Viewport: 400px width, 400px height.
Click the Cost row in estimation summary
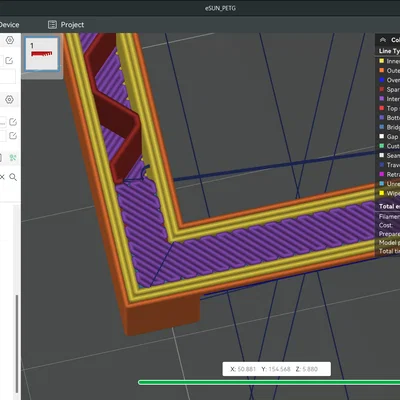(388, 225)
